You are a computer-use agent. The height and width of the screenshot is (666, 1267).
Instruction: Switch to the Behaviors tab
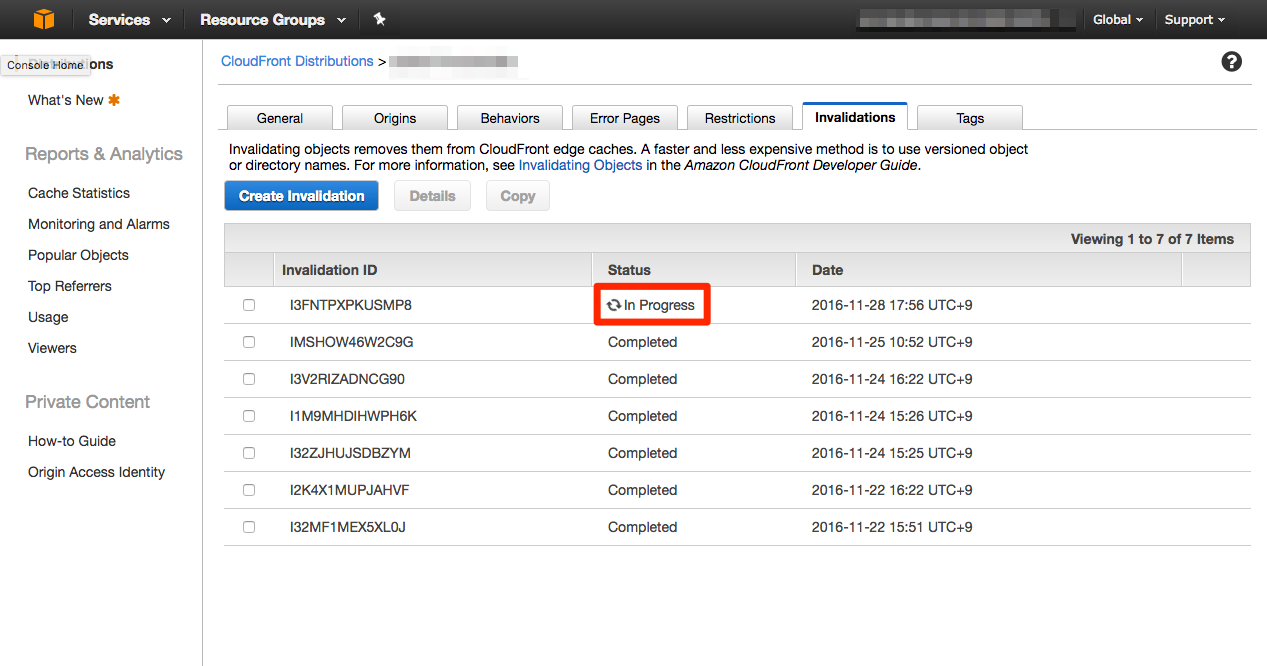509,117
